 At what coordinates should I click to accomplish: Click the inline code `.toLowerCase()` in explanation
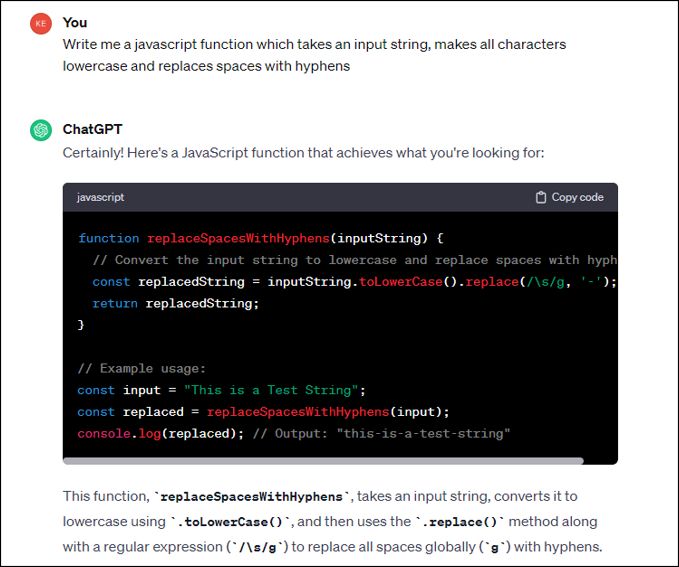click(x=232, y=522)
